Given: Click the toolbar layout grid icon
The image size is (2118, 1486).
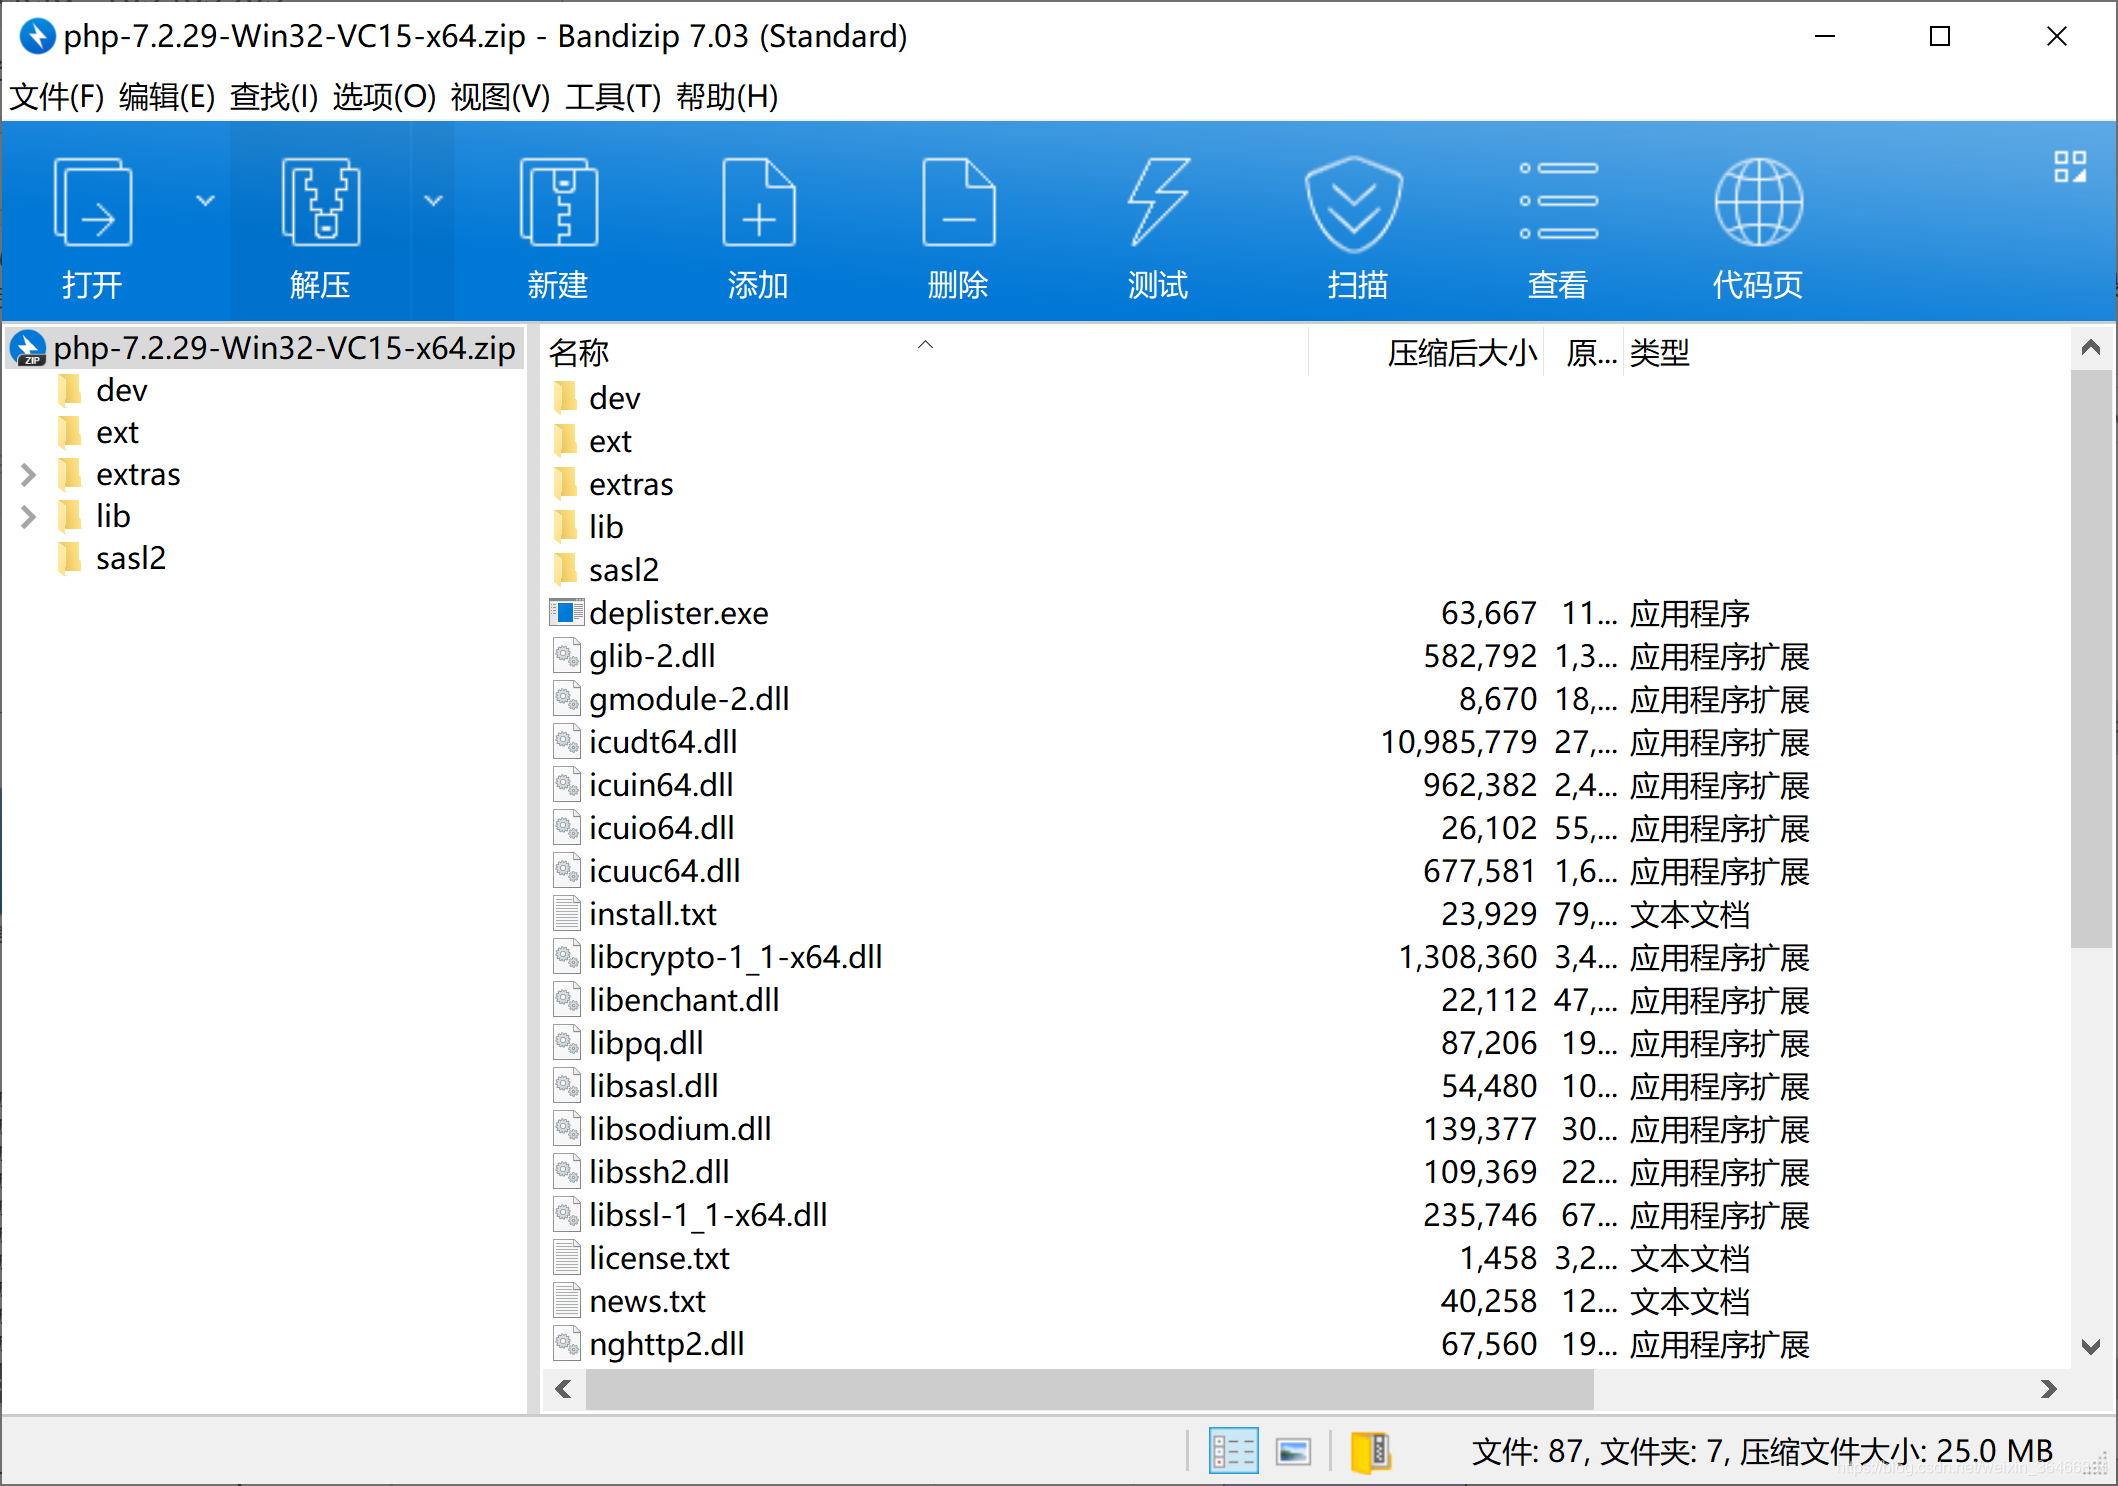Looking at the screenshot, I should 2070,167.
